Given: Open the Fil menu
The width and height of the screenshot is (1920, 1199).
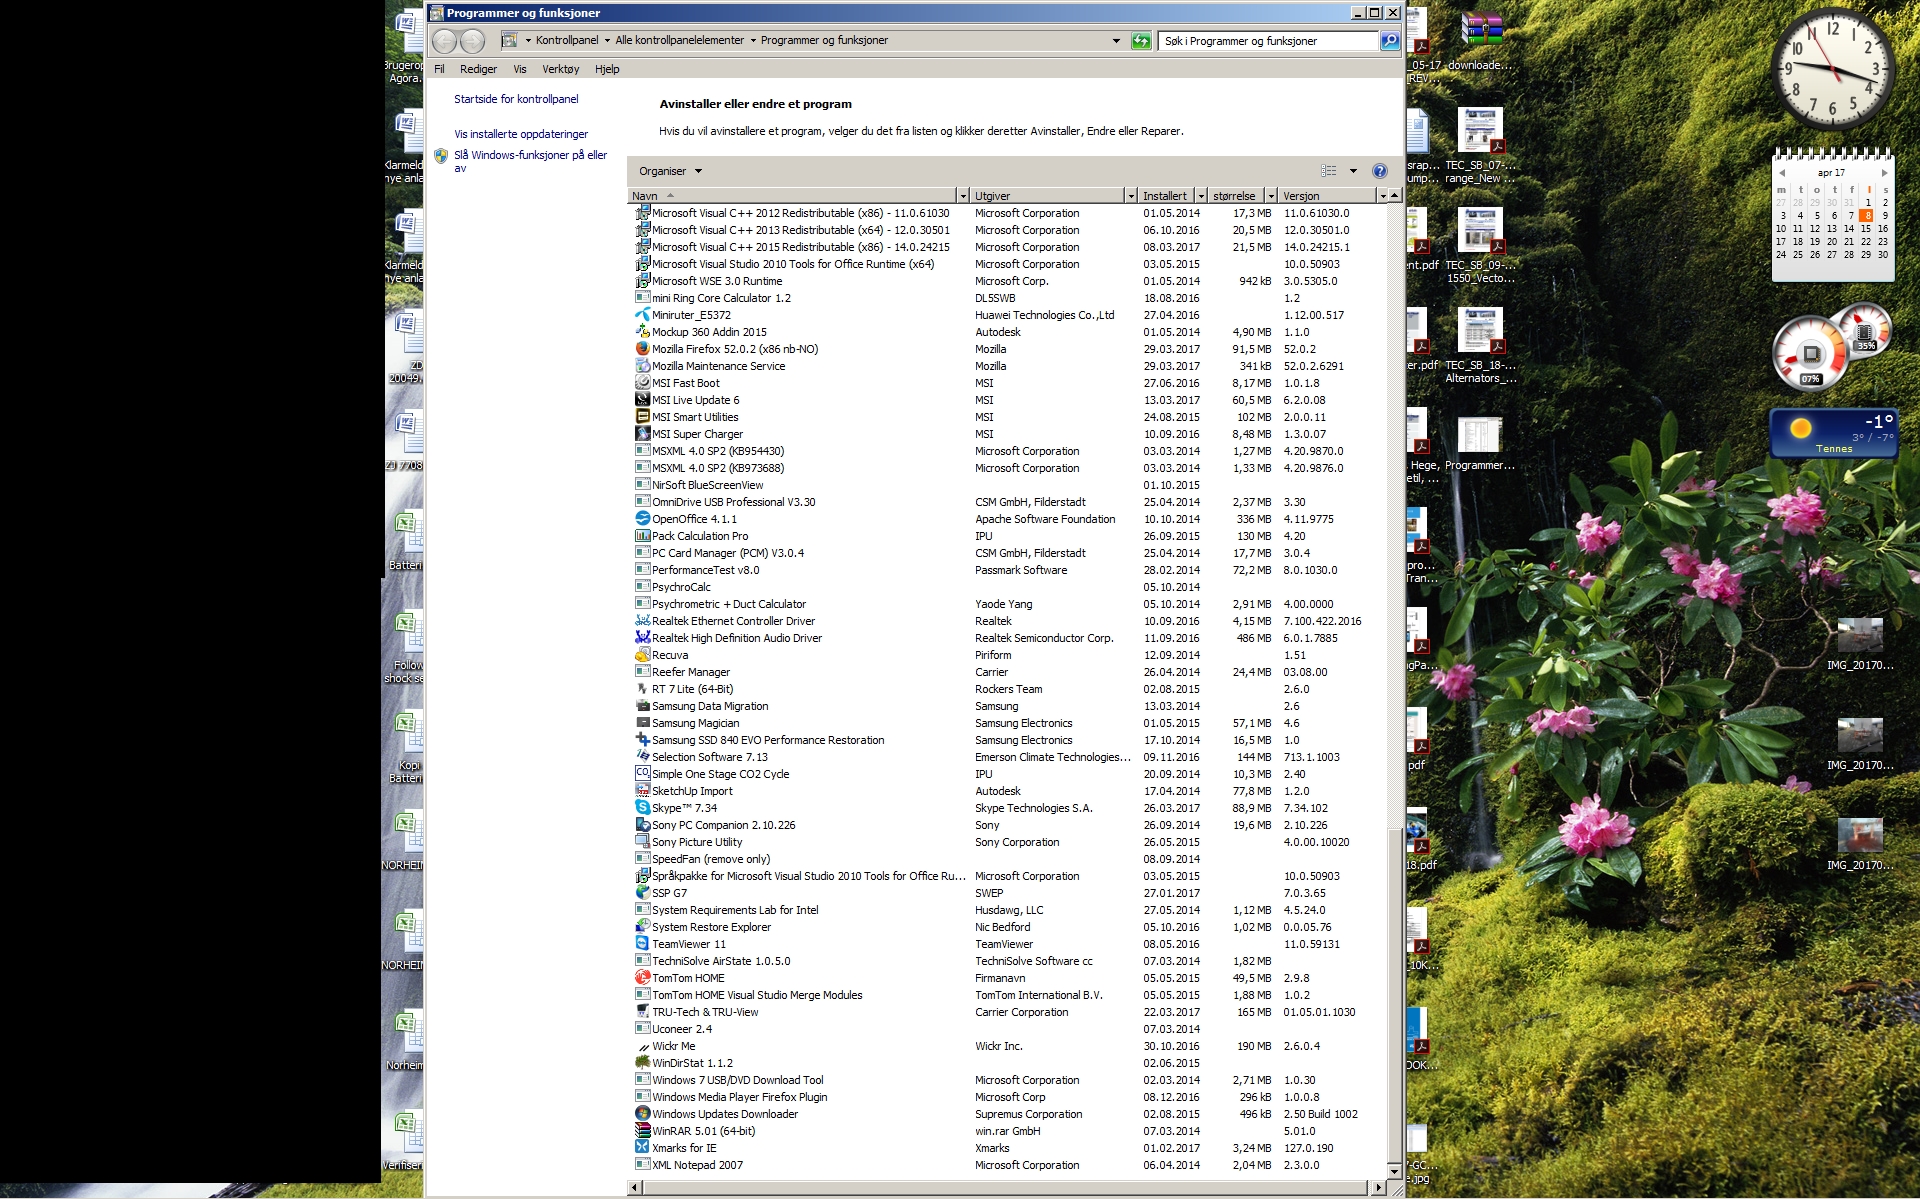Looking at the screenshot, I should point(439,69).
